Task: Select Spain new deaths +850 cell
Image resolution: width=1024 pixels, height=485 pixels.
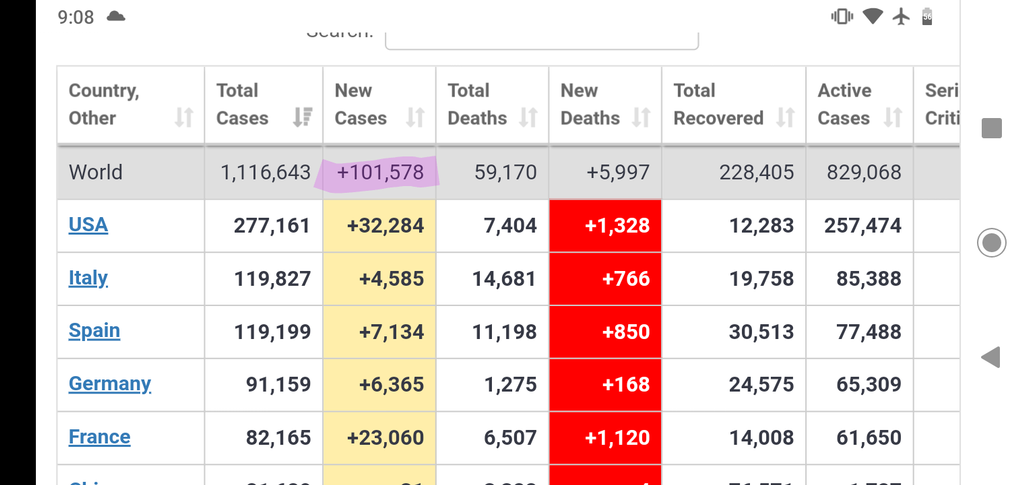Action: pos(605,332)
